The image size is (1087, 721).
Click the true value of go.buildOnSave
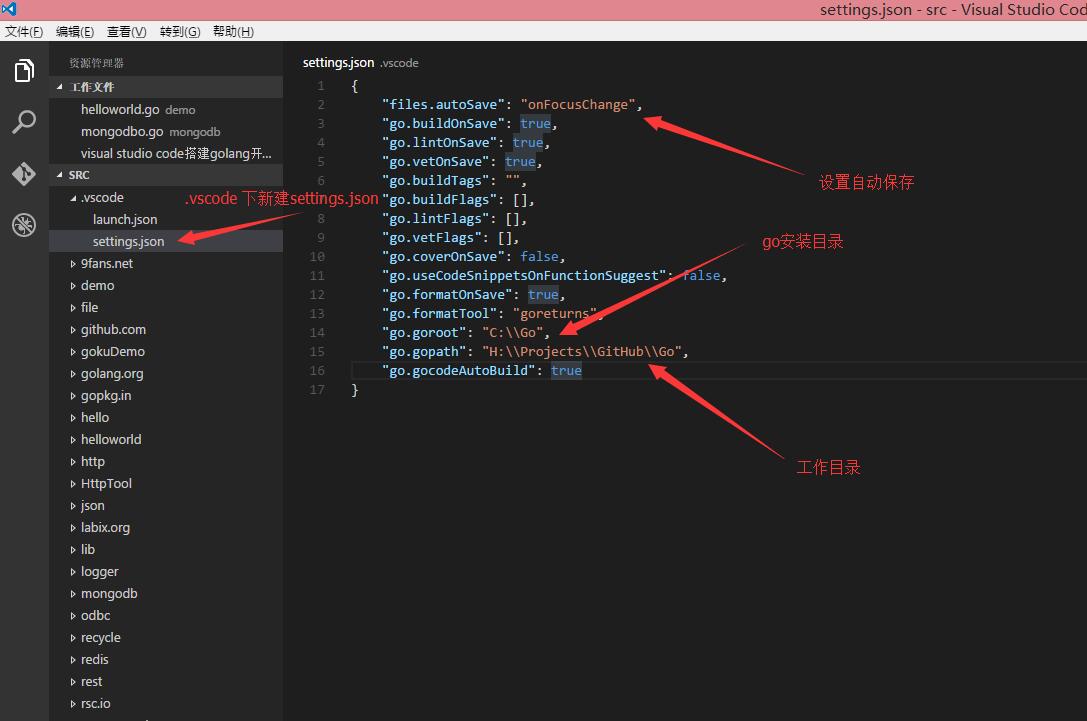[x=535, y=123]
